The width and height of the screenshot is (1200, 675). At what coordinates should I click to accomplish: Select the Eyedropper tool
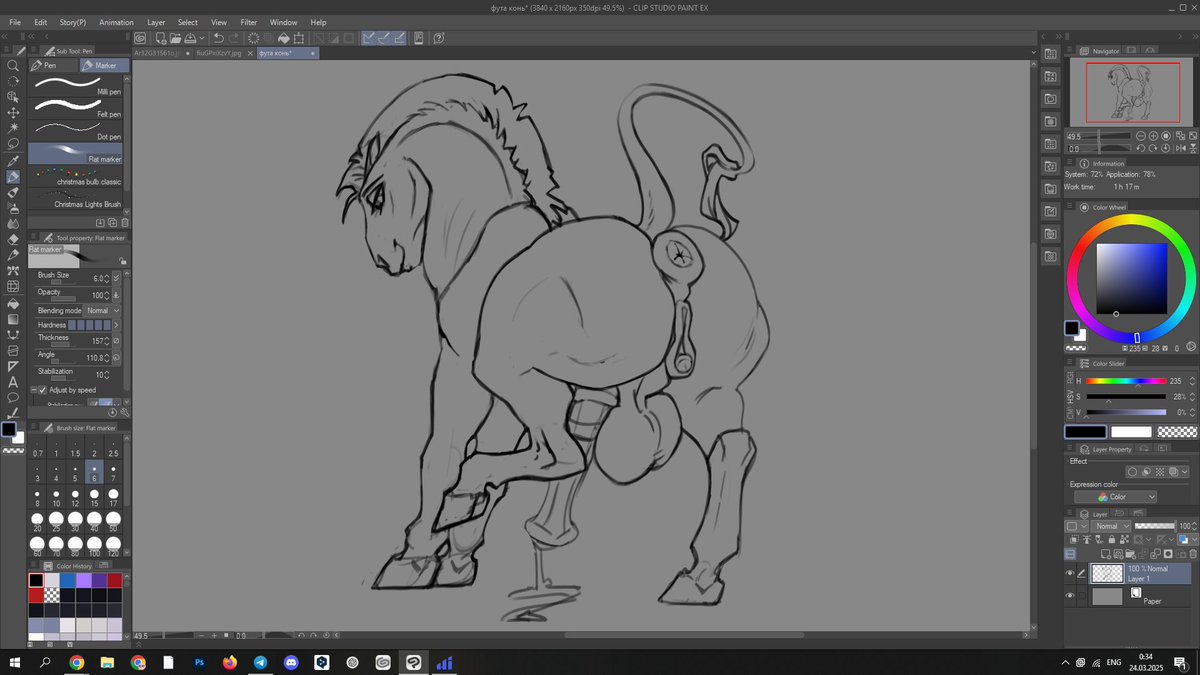tap(14, 160)
